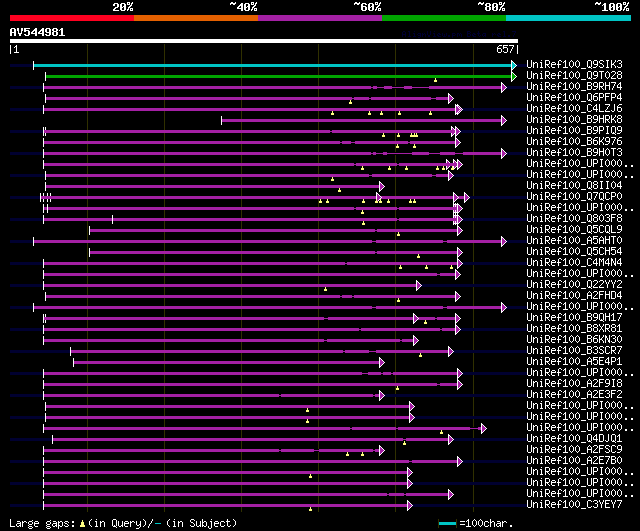Select the UniRef100_A2E7B0 row label
The width and height of the screenshot is (640, 531).
tap(574, 461)
